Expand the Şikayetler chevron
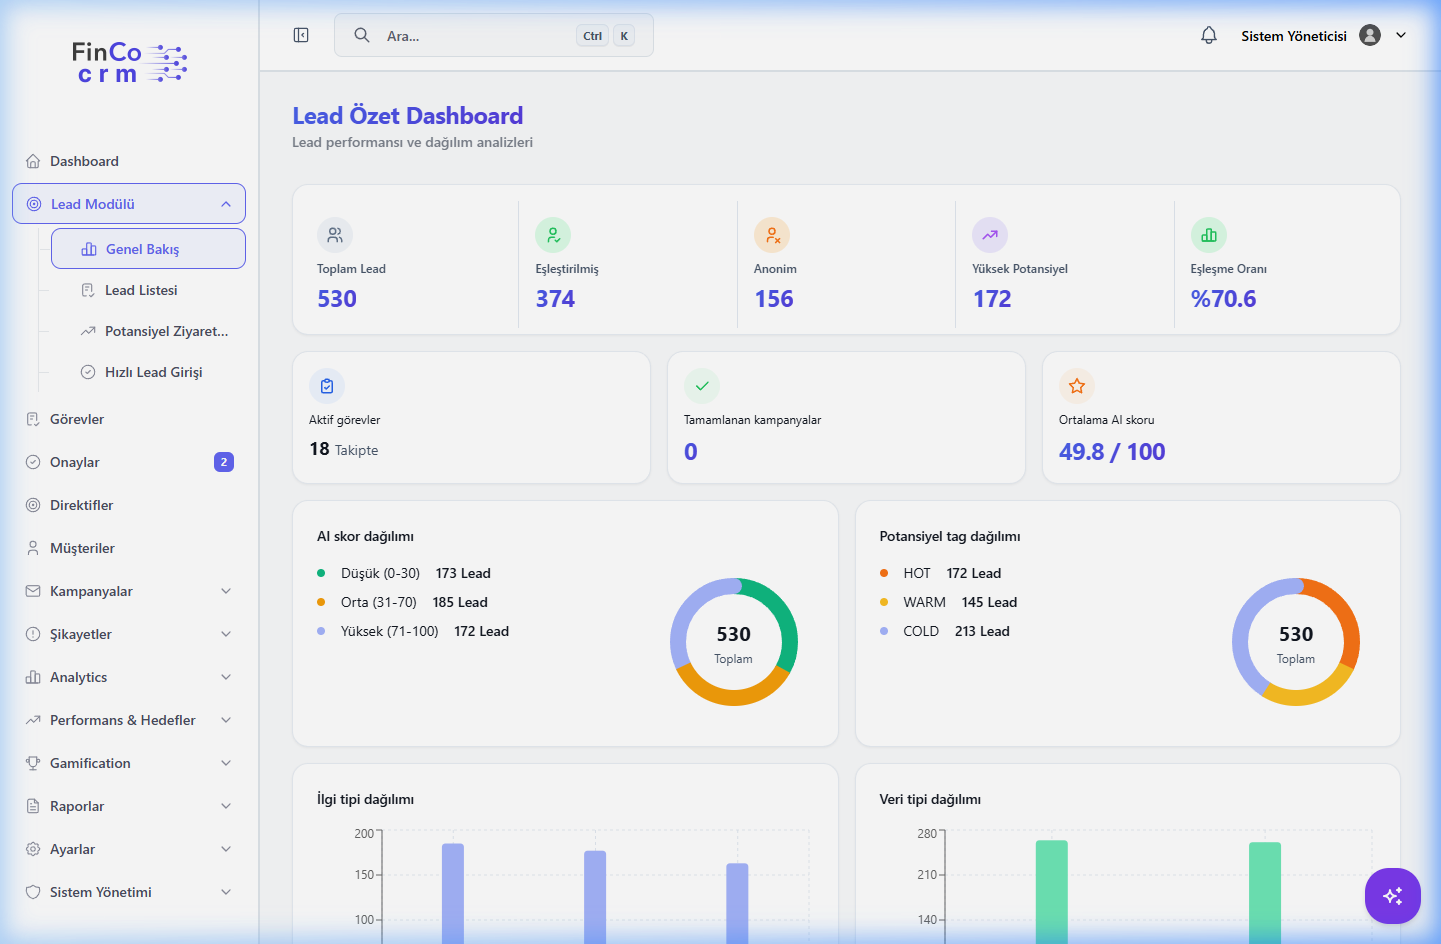 (x=226, y=634)
